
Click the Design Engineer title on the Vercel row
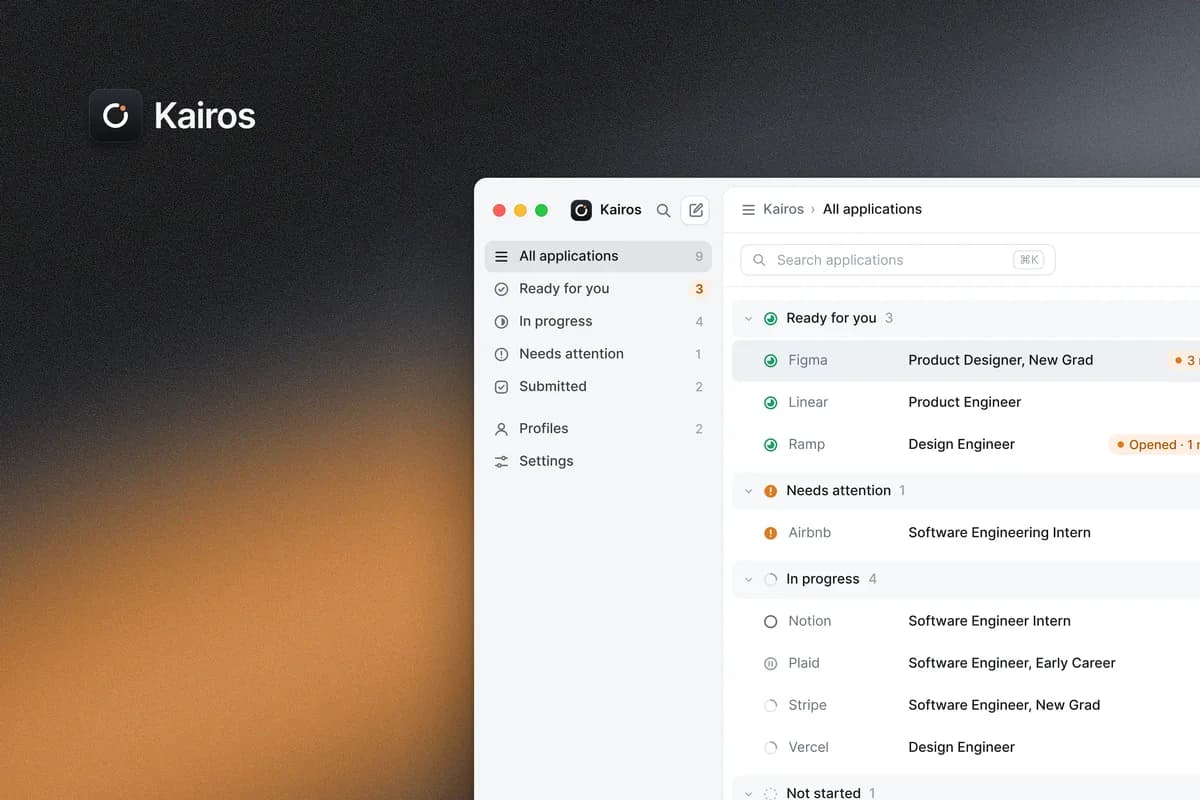pos(961,747)
